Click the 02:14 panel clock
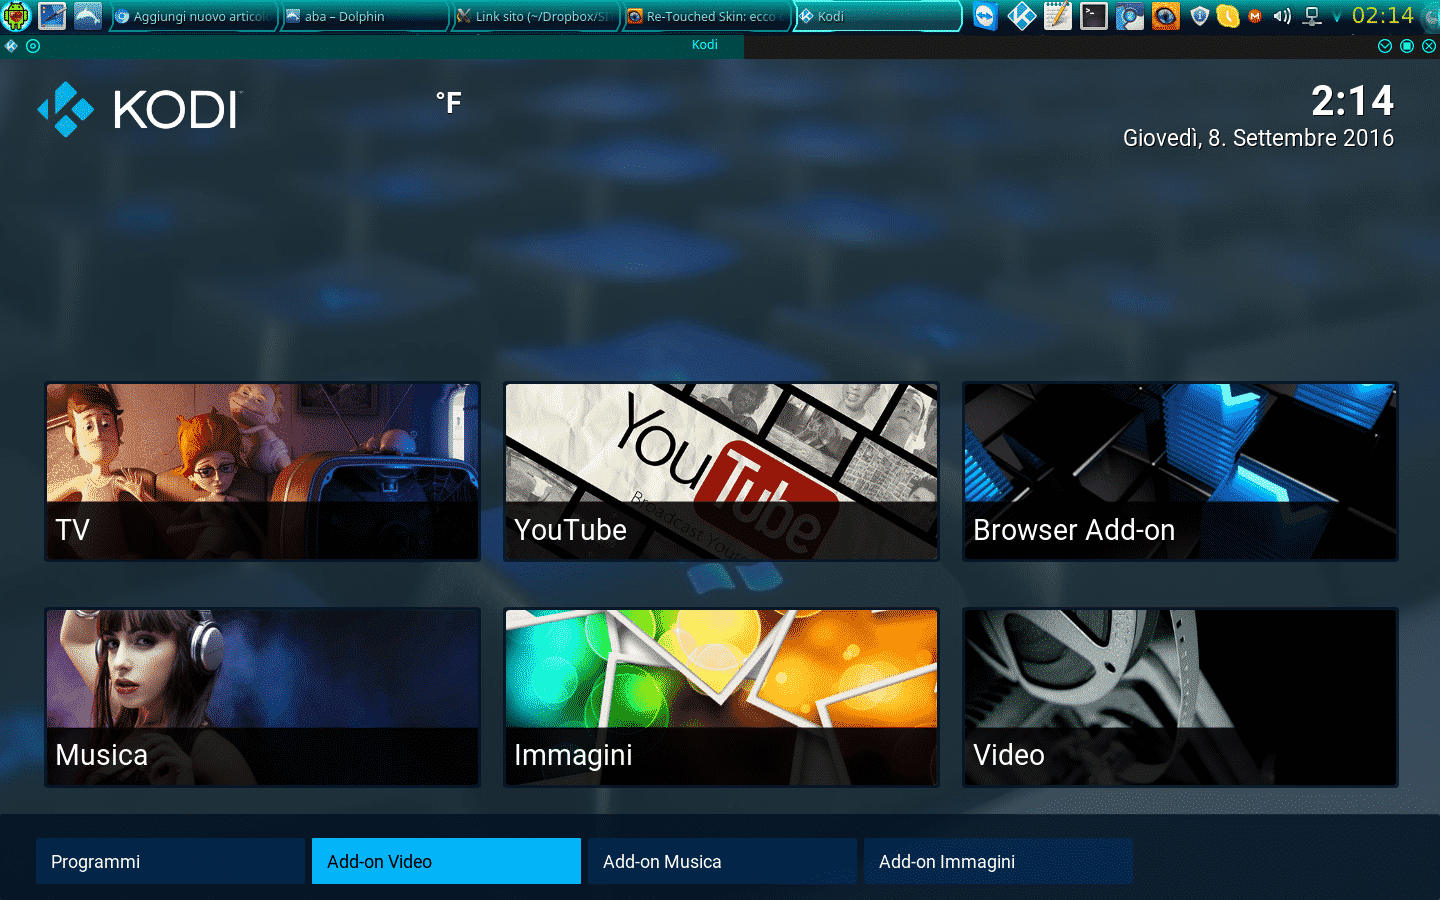This screenshot has width=1440, height=900. click(x=1383, y=15)
